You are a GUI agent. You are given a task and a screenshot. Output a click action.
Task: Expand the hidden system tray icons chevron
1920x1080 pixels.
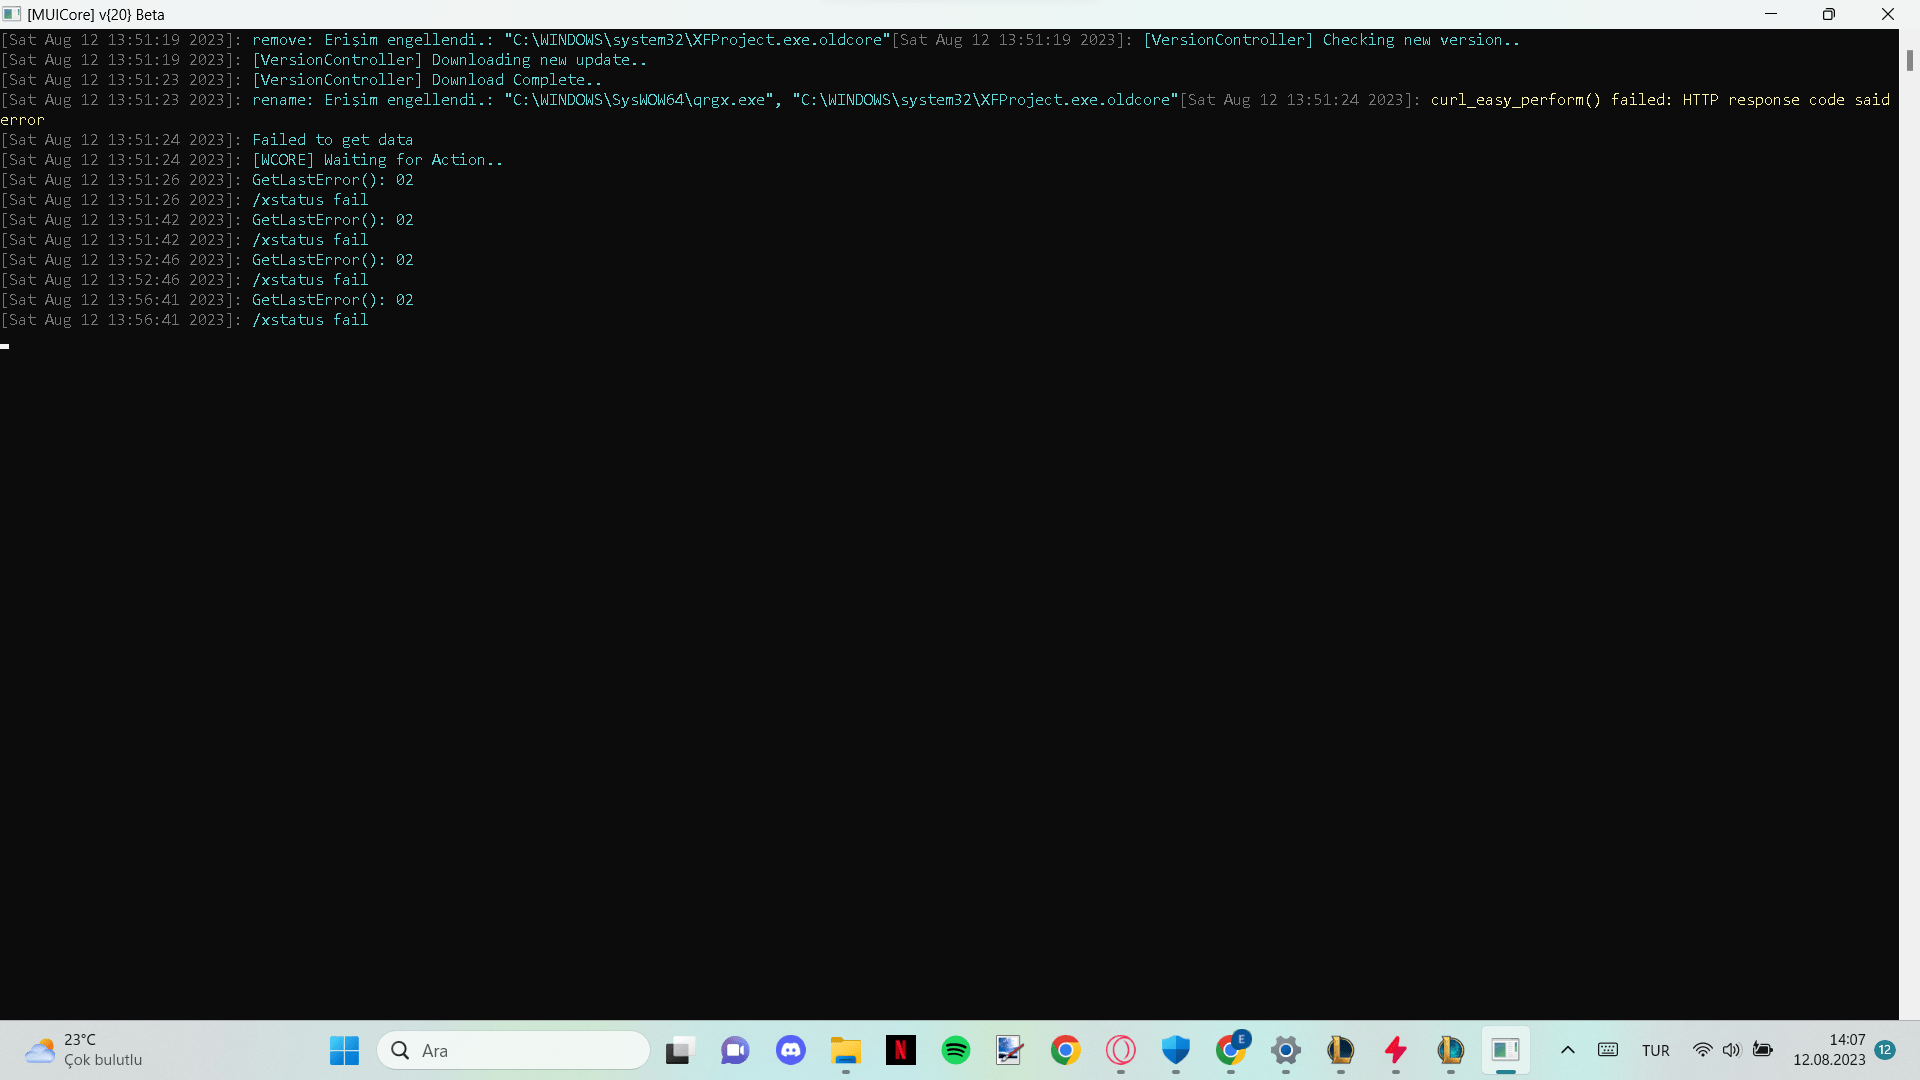pos(1568,1050)
